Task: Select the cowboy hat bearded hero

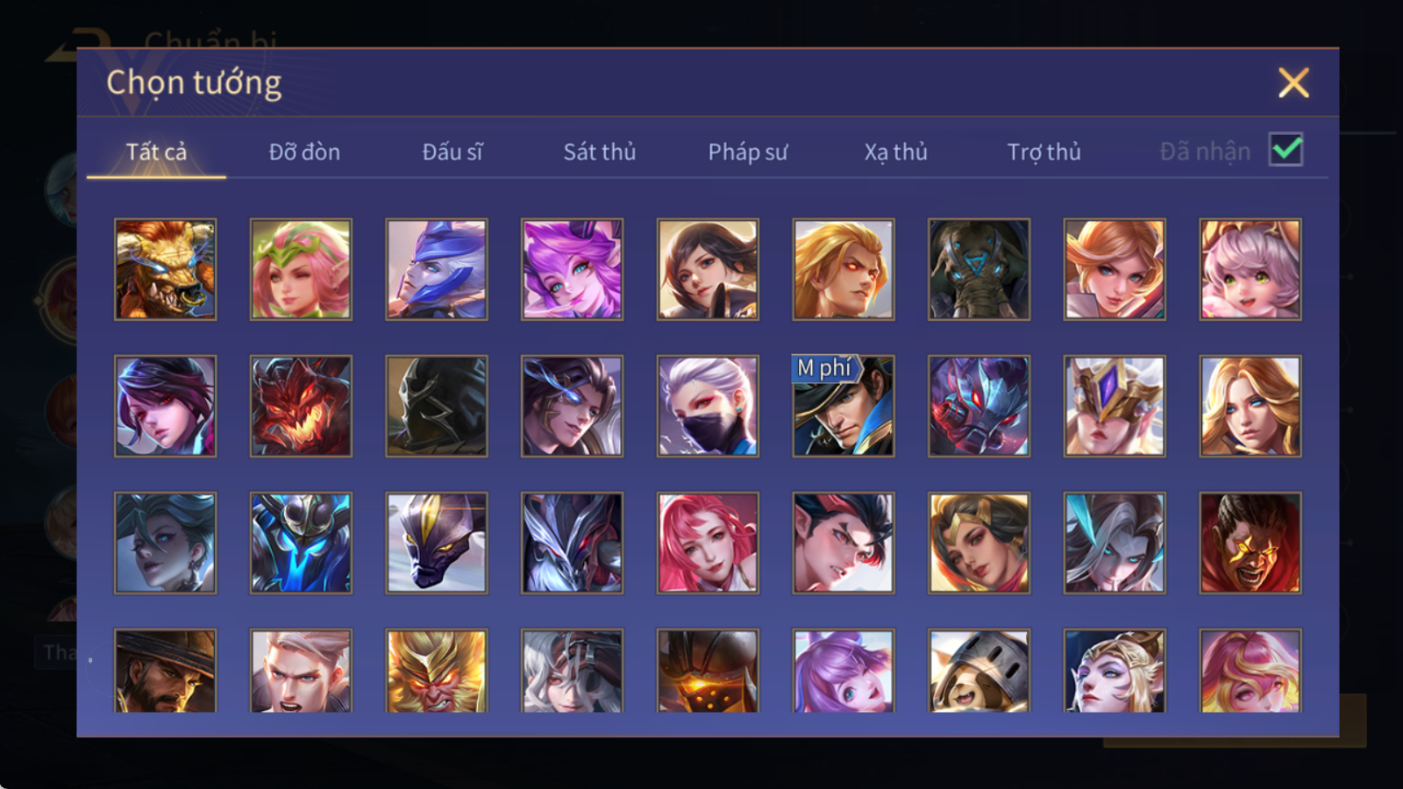Action: click(x=165, y=670)
